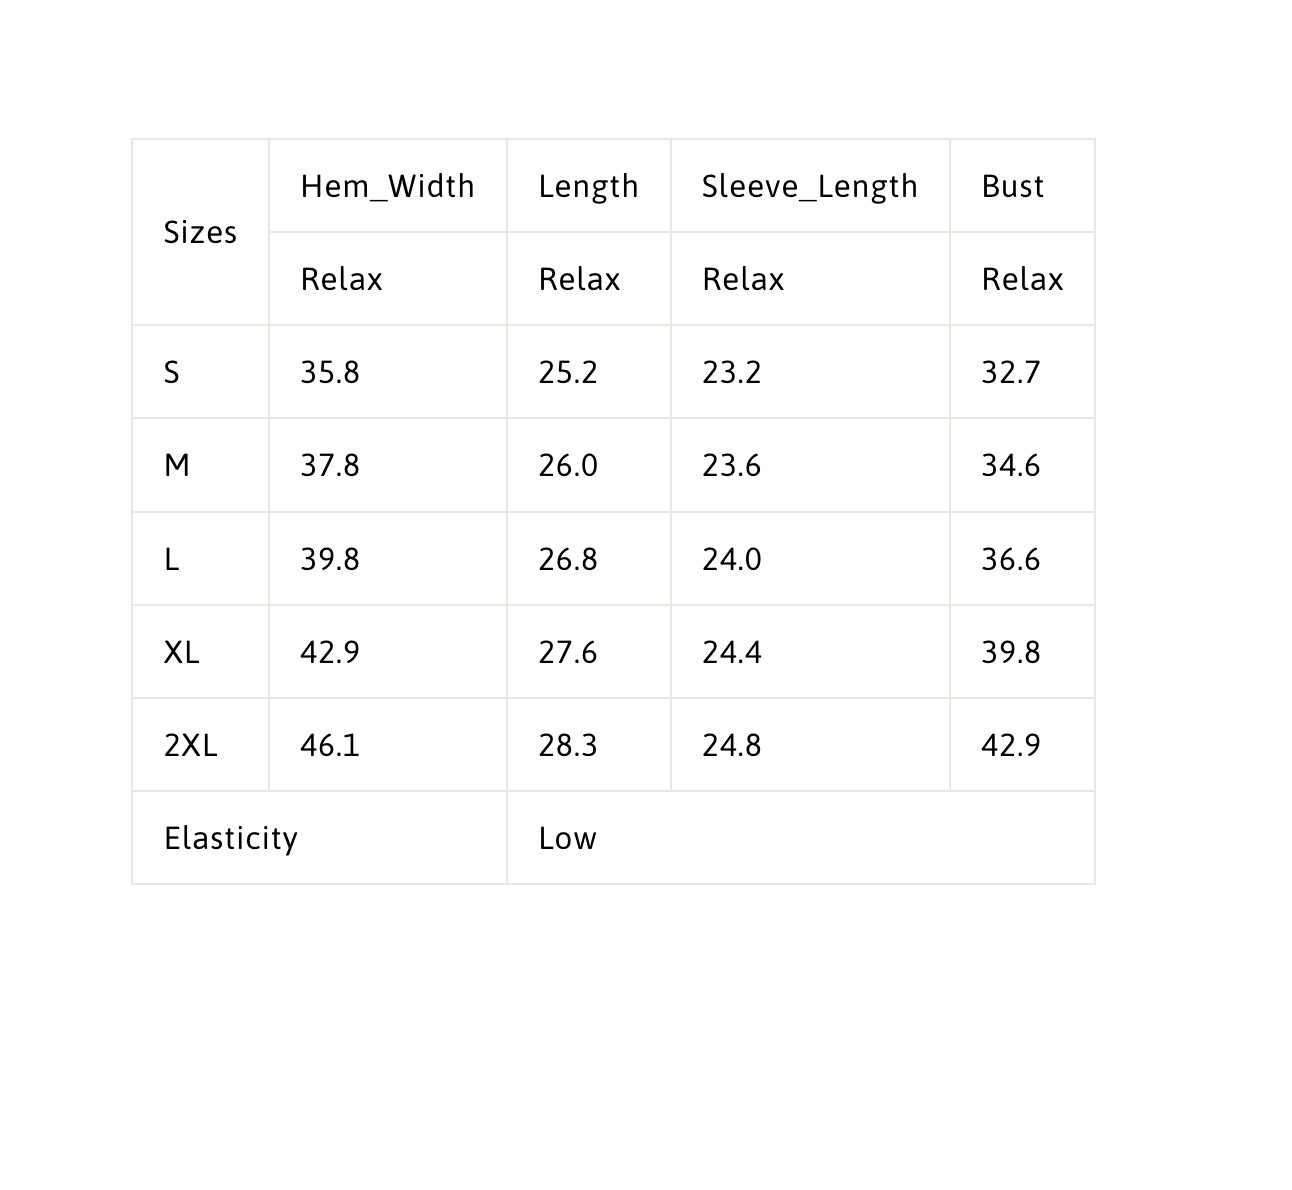The image size is (1292, 1190).
Task: Click Hem_Width value 35.8 for size S
Action: 330,372
